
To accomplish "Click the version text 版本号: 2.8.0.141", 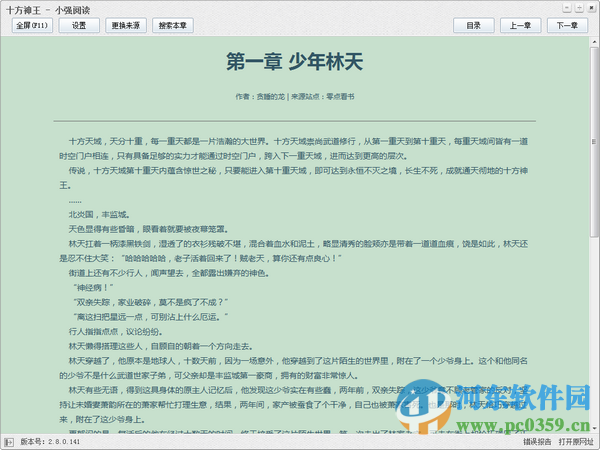I will coord(50,442).
